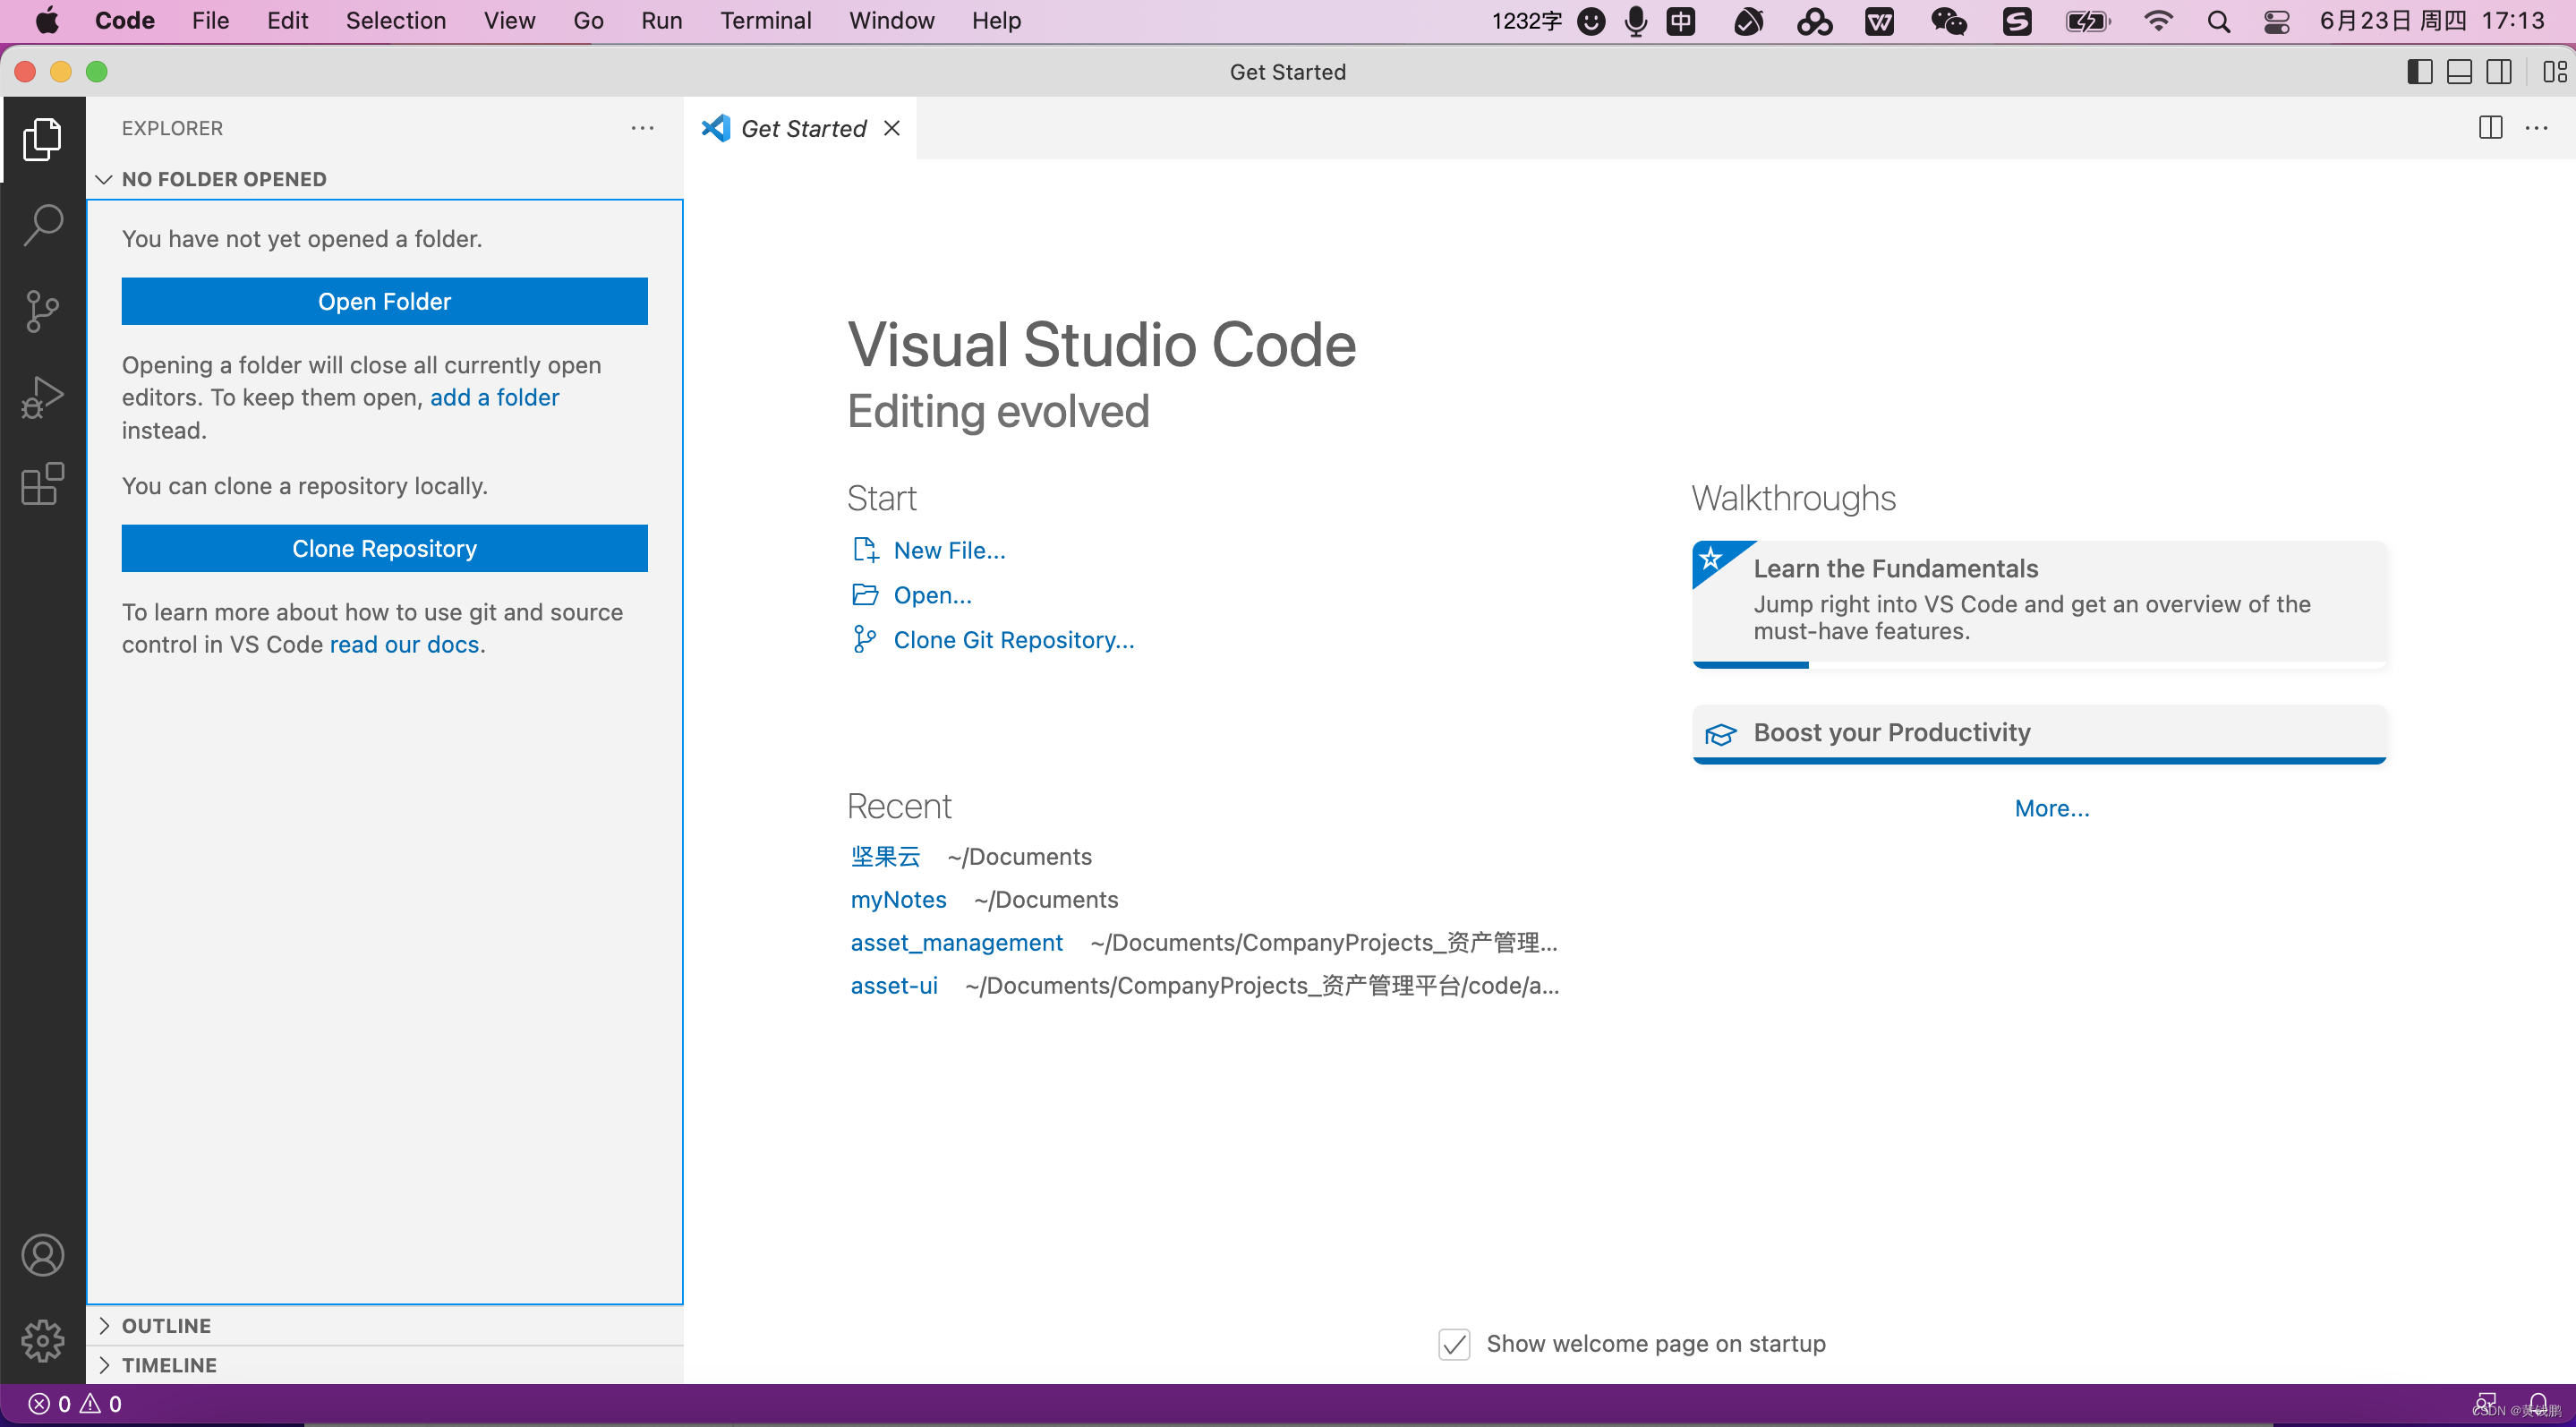
Task: Toggle Show welcome page on startup
Action: point(1455,1345)
